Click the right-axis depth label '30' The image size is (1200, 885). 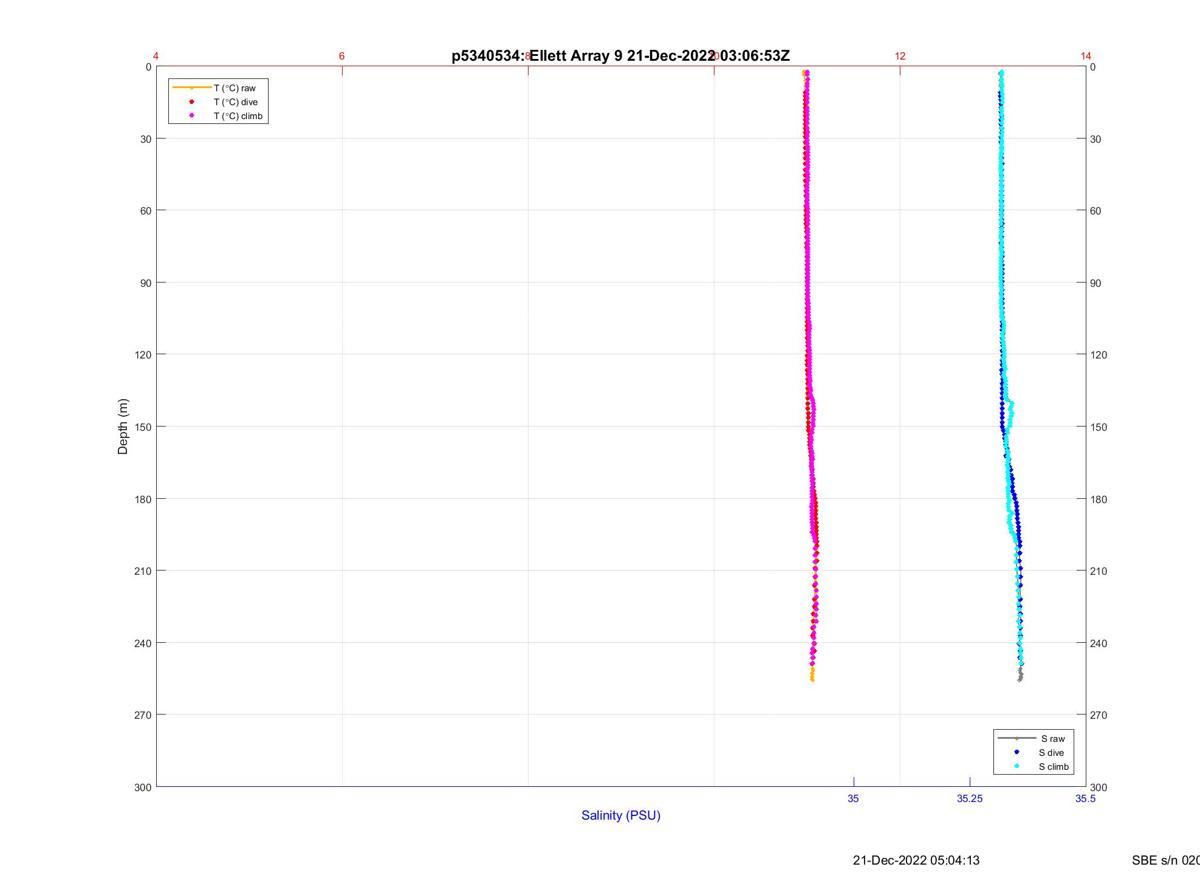coord(1096,139)
